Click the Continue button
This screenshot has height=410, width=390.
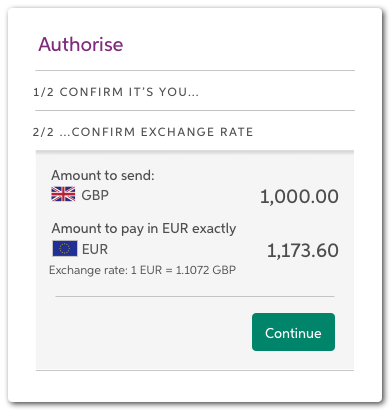[x=293, y=332]
